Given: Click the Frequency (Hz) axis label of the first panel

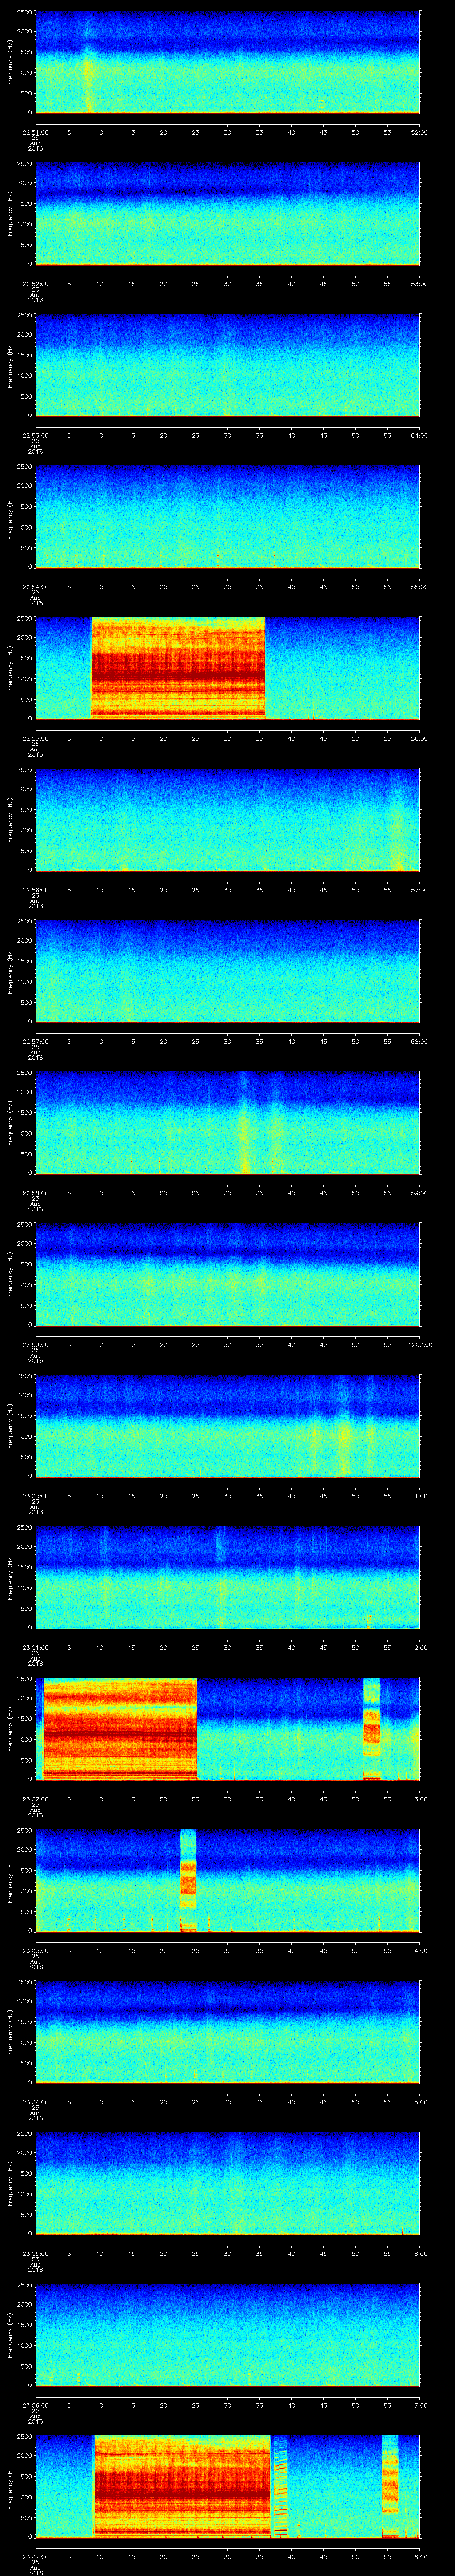Looking at the screenshot, I should 10,62.
